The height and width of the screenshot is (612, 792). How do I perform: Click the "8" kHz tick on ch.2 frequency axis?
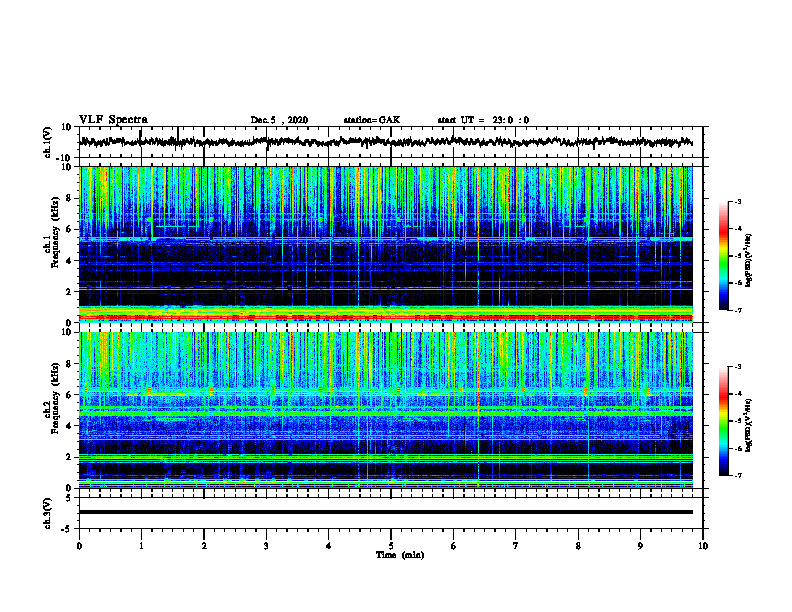point(71,364)
